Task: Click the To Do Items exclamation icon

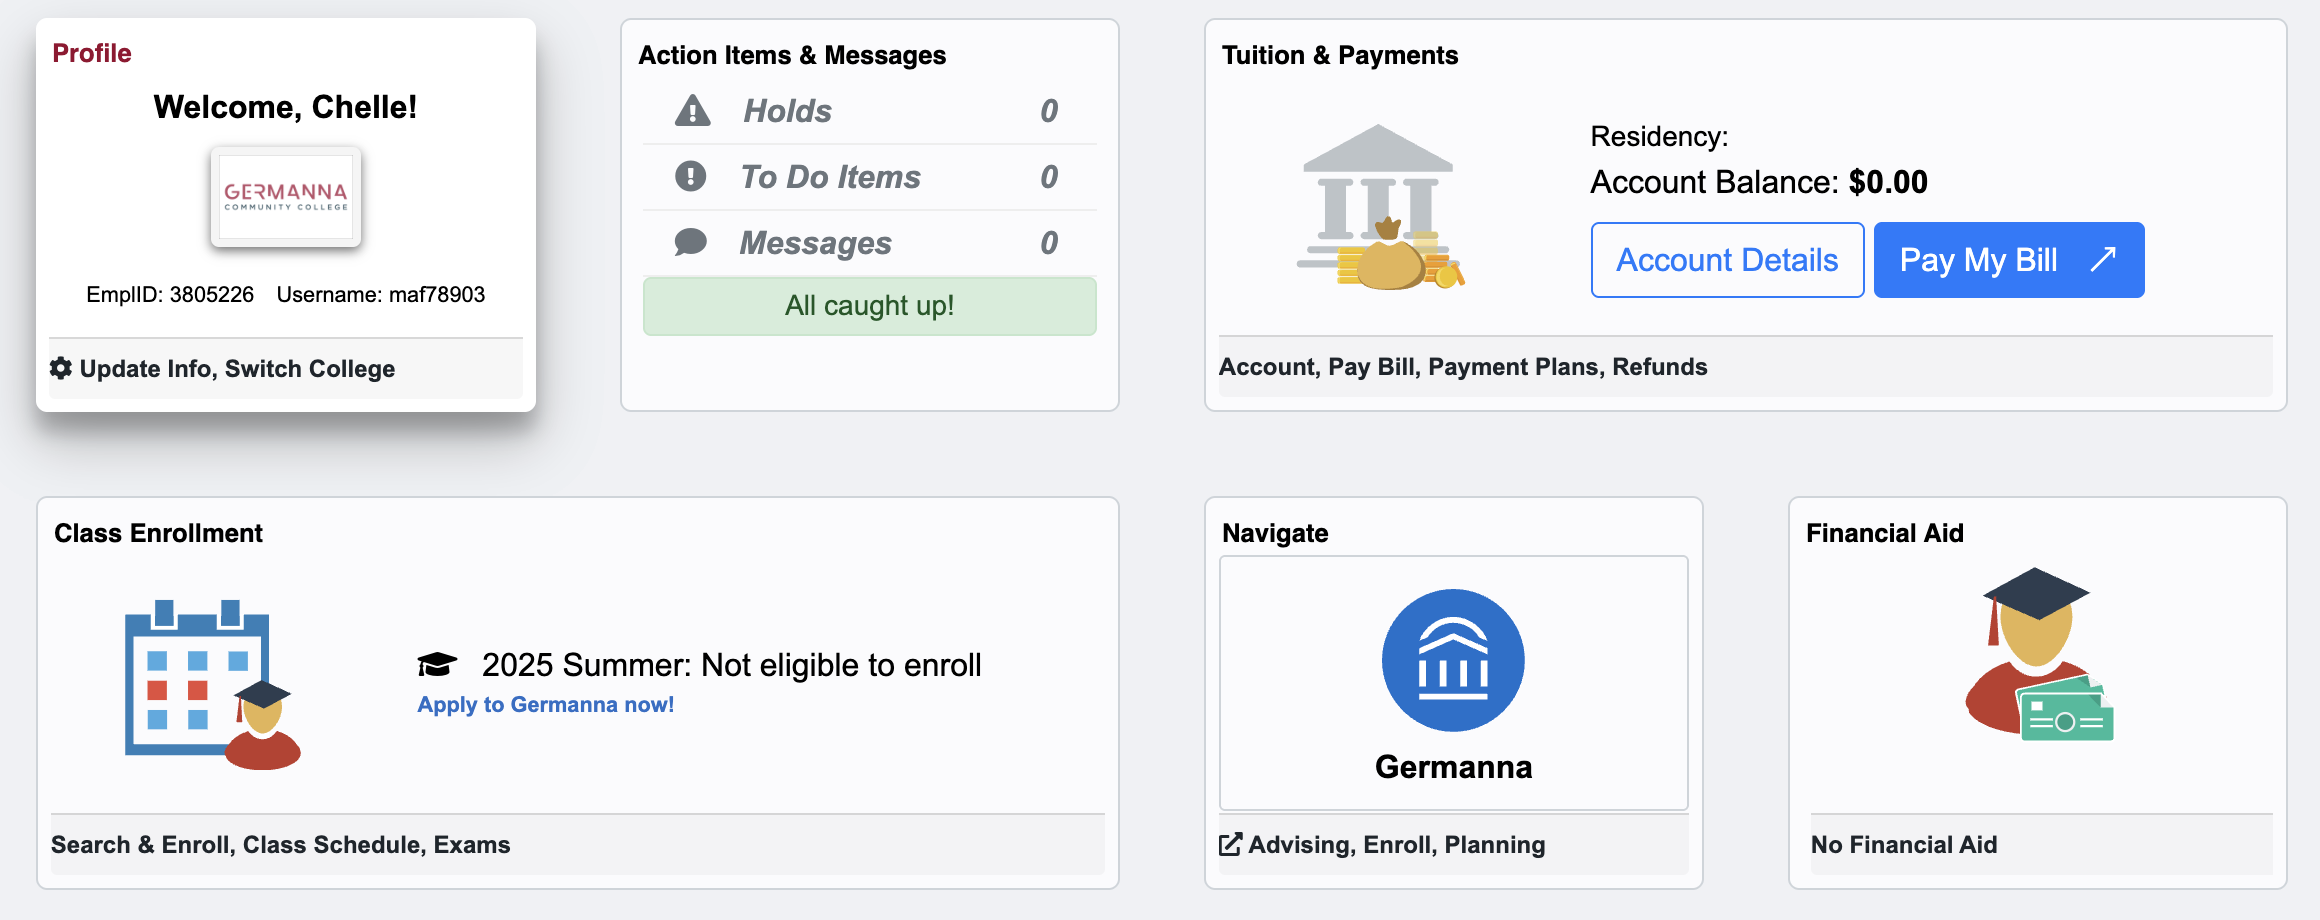Action: click(x=690, y=176)
